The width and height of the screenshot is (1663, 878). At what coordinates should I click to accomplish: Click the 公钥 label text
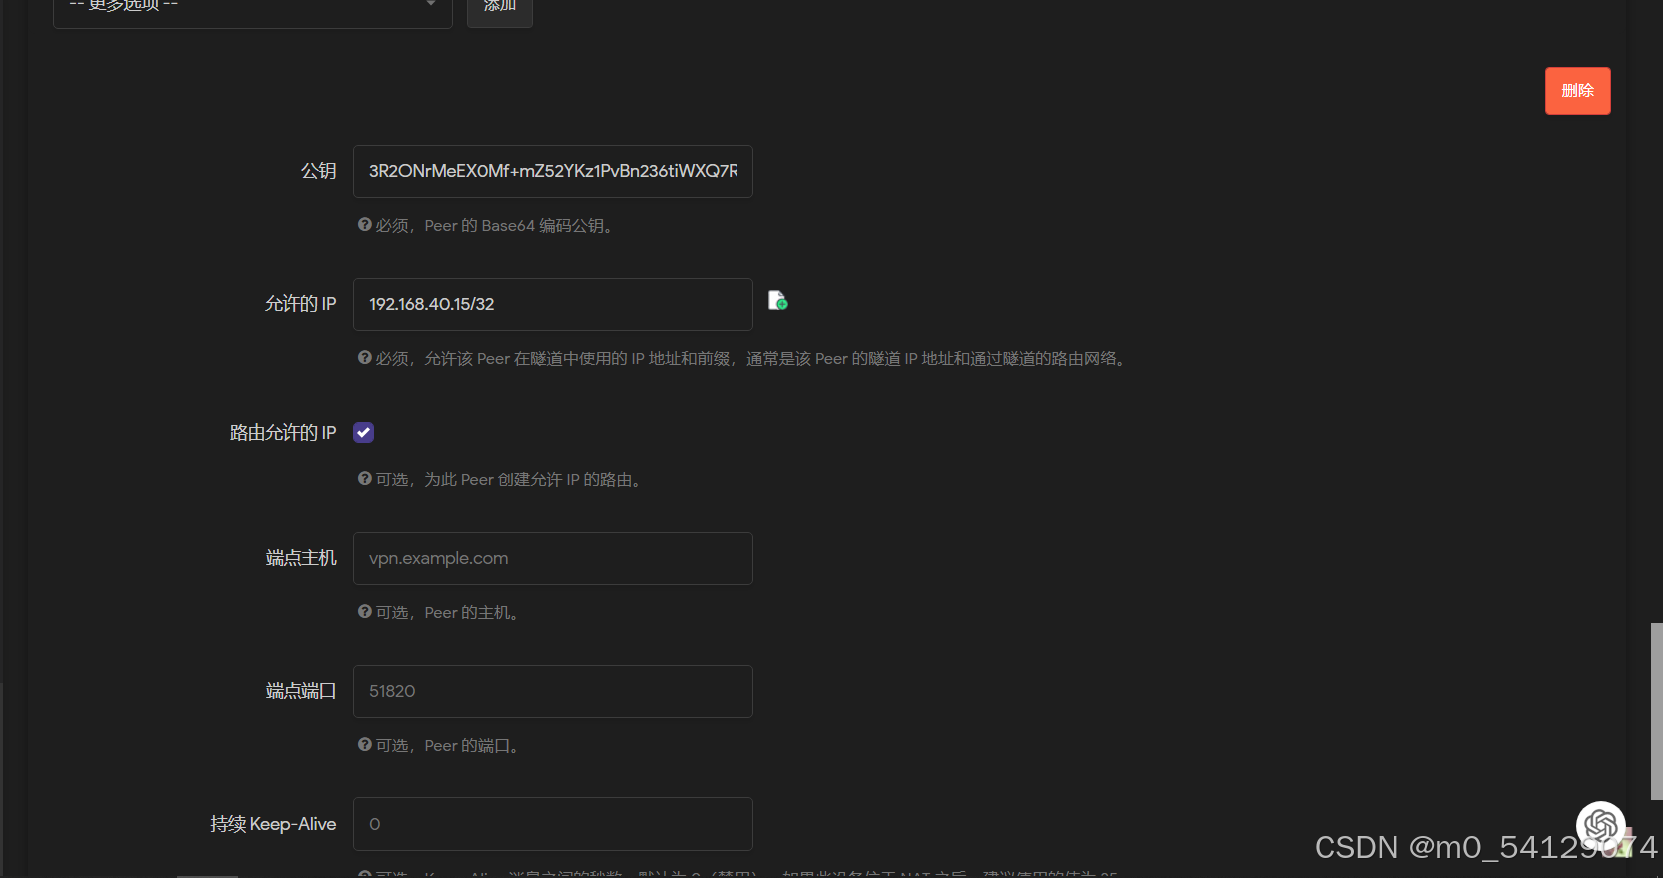(x=319, y=171)
